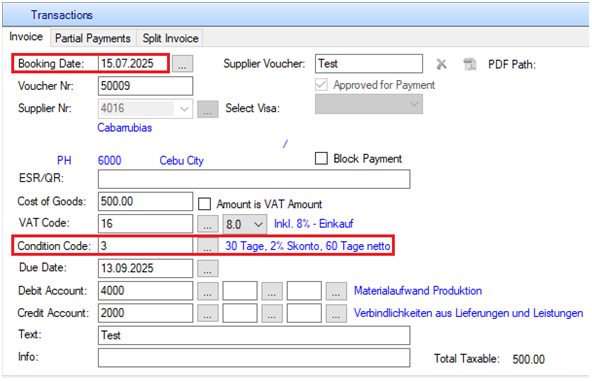This screenshot has width=592, height=381.
Task: Click the Booking Date field 15.07.2025
Action: click(133, 63)
